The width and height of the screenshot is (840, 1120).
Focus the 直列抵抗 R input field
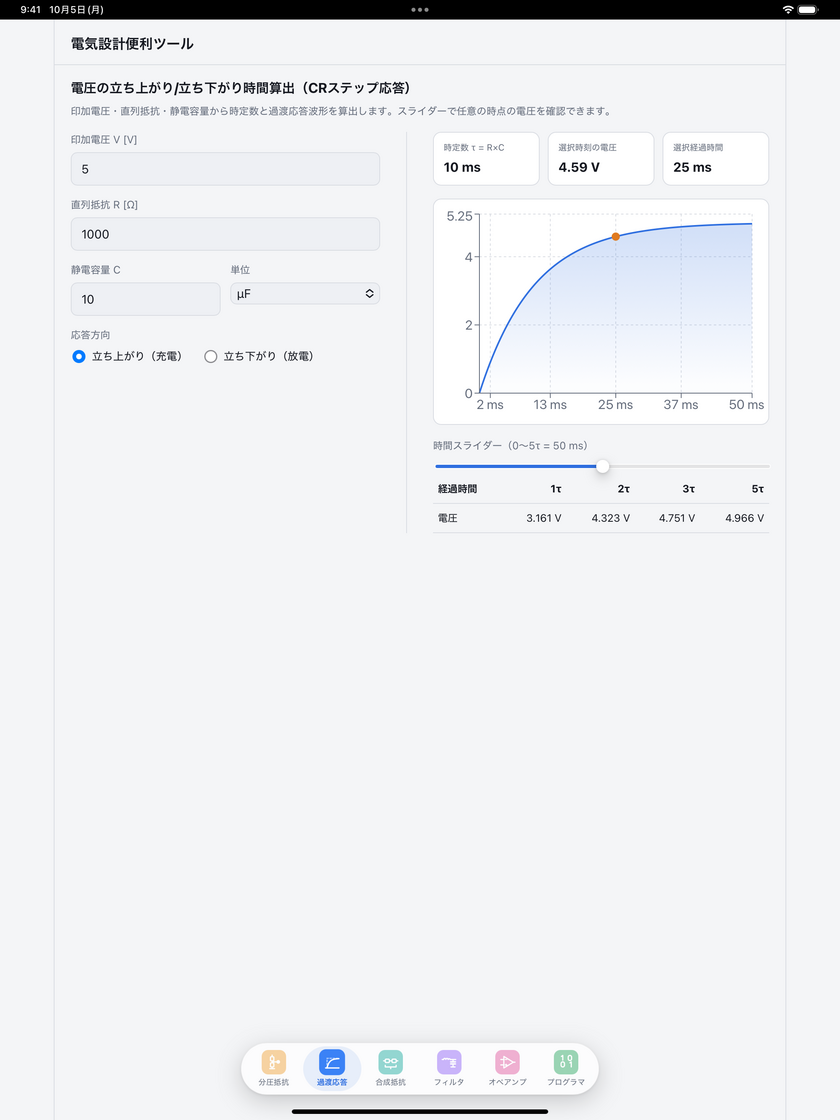[x=225, y=234]
